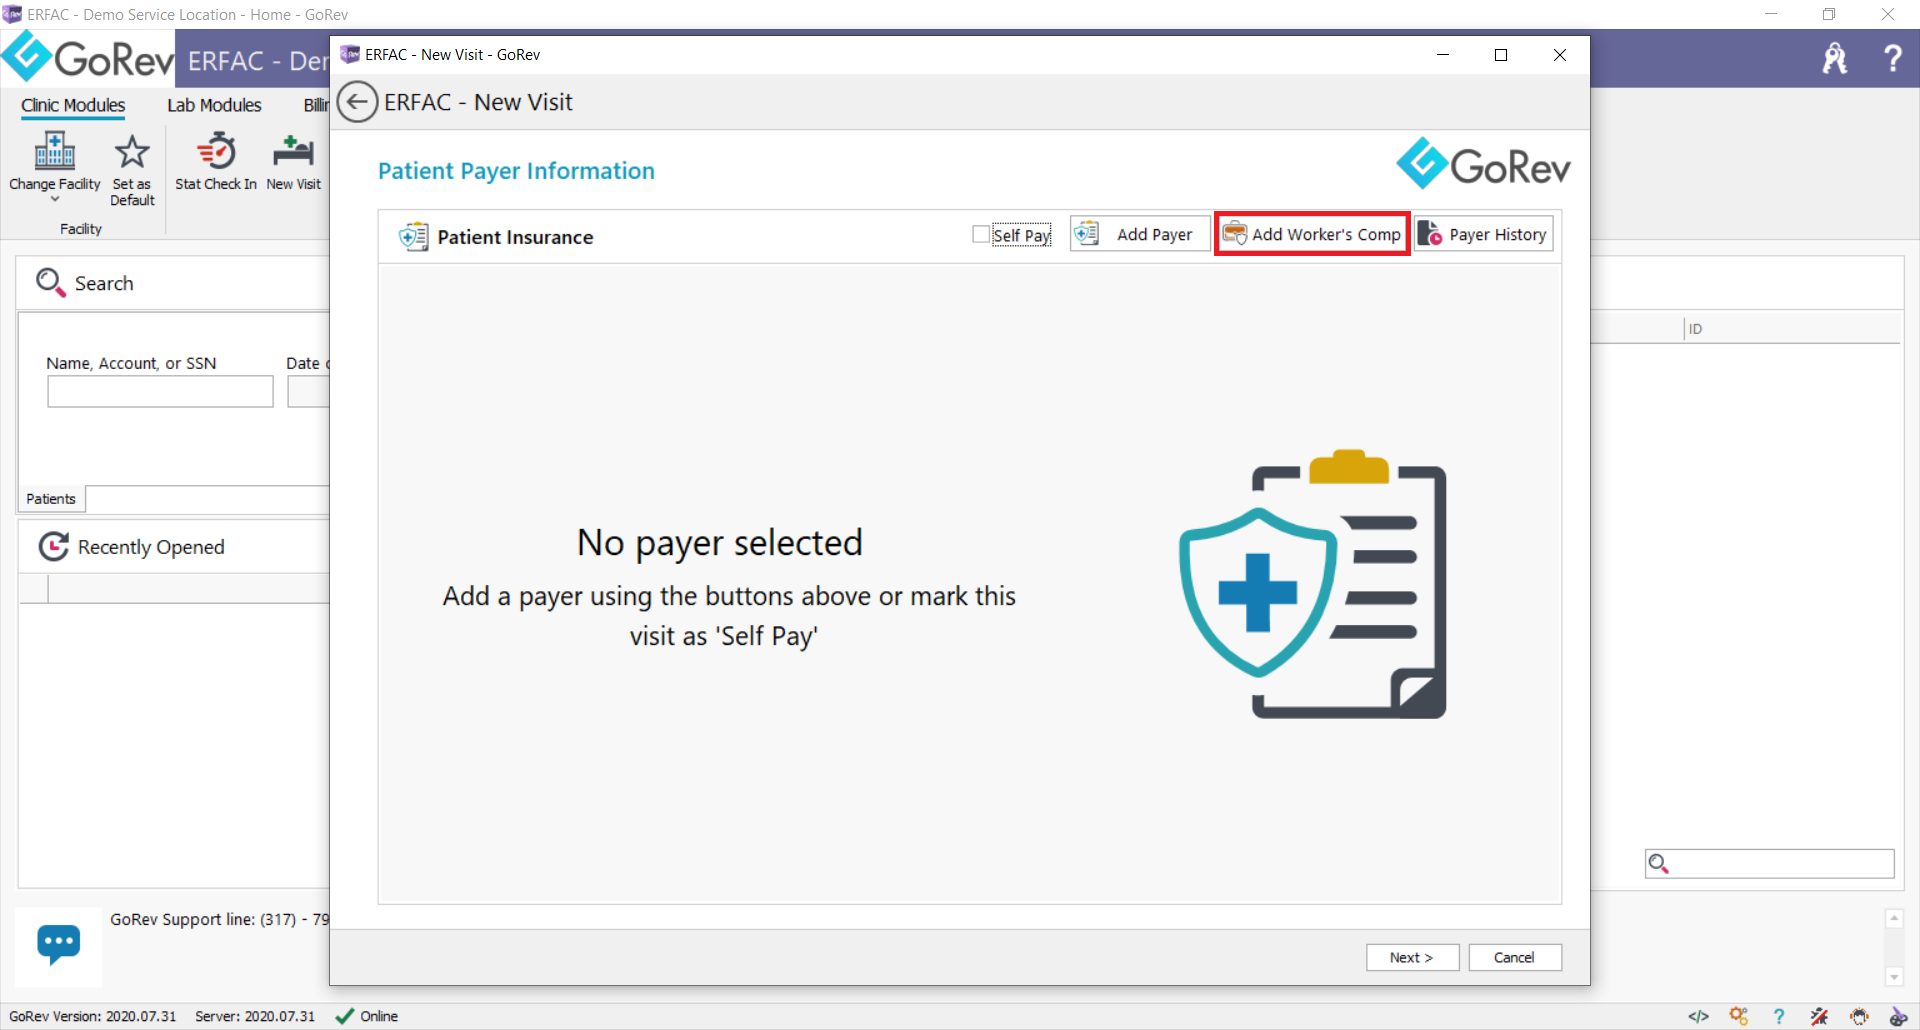The height and width of the screenshot is (1030, 1920).
Task: Click the Add Payer button label
Action: [x=1154, y=234]
